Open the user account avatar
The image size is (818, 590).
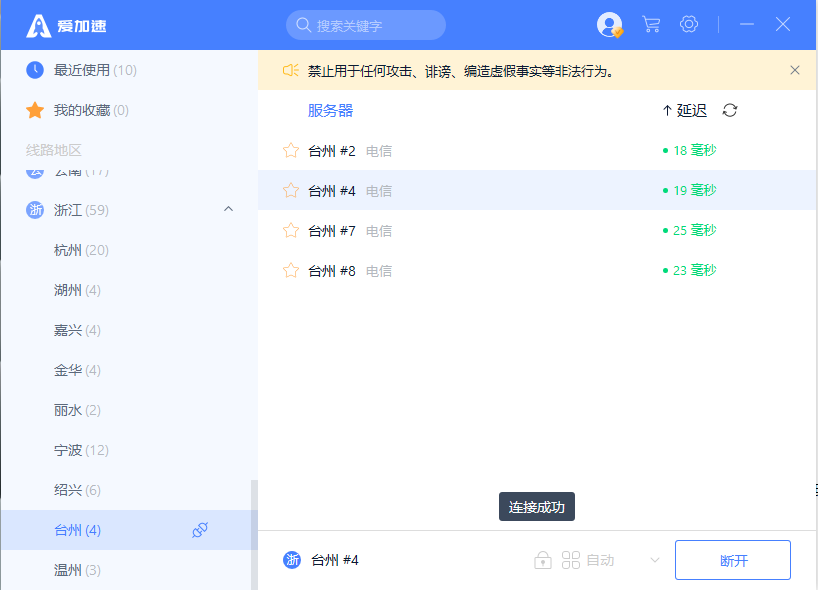[609, 25]
